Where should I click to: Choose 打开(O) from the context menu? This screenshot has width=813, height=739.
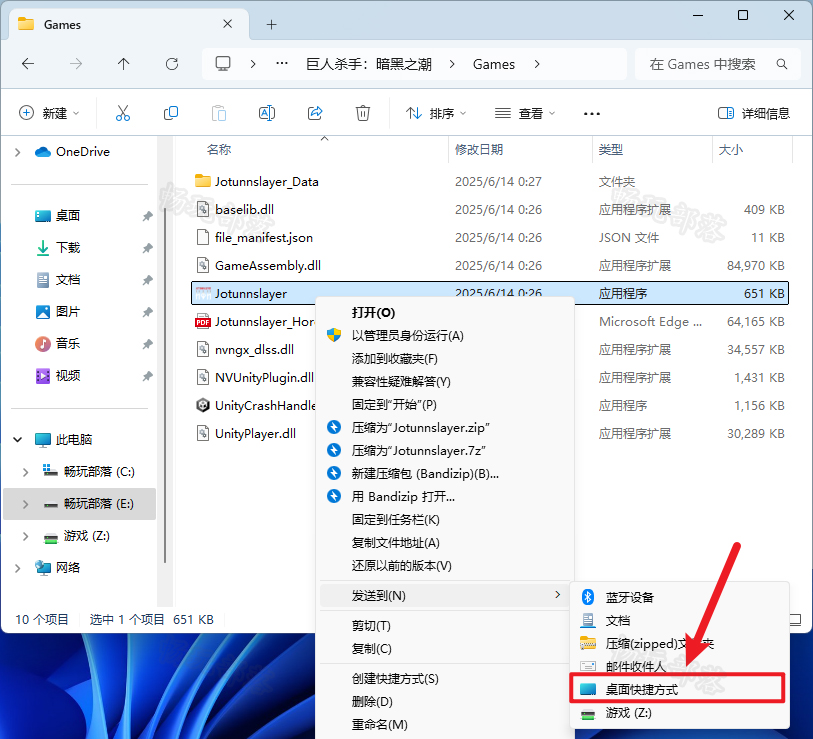444,313
